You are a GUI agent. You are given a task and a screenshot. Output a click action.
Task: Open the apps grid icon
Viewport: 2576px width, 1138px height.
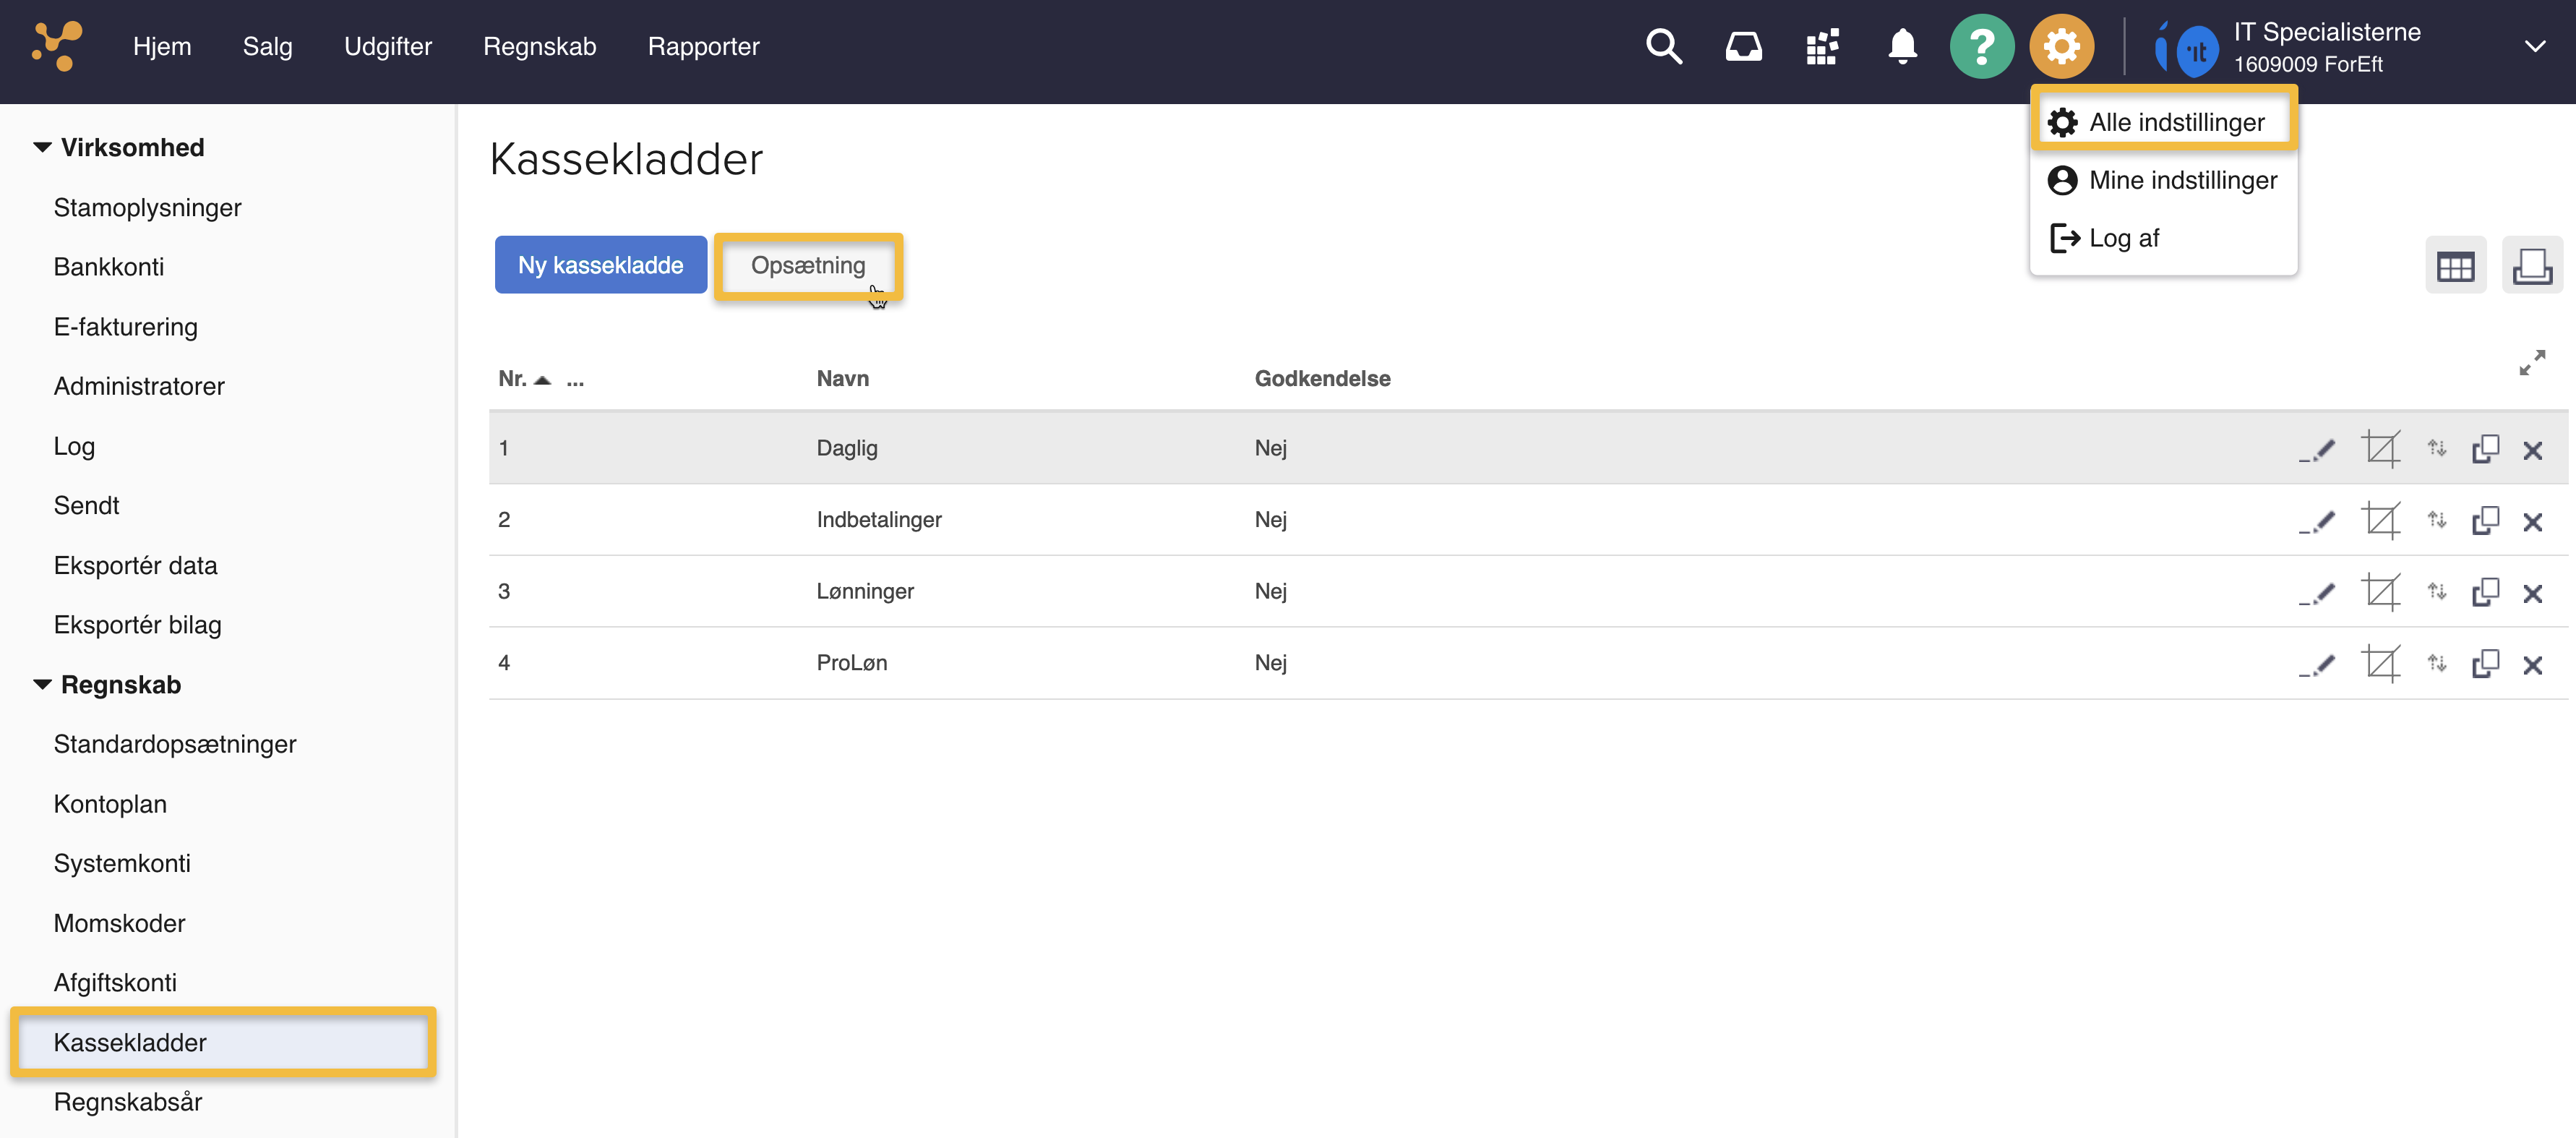click(x=1822, y=46)
